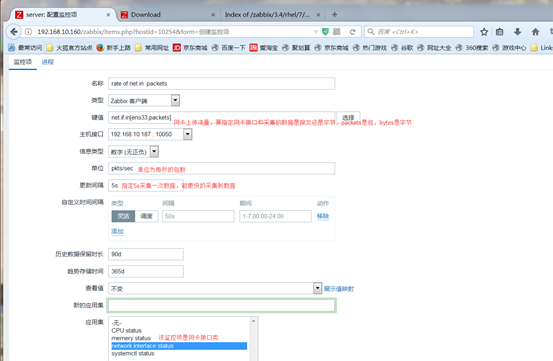Click the 更新间隔 field with 5s
This screenshot has height=361, width=553.
(x=146, y=185)
